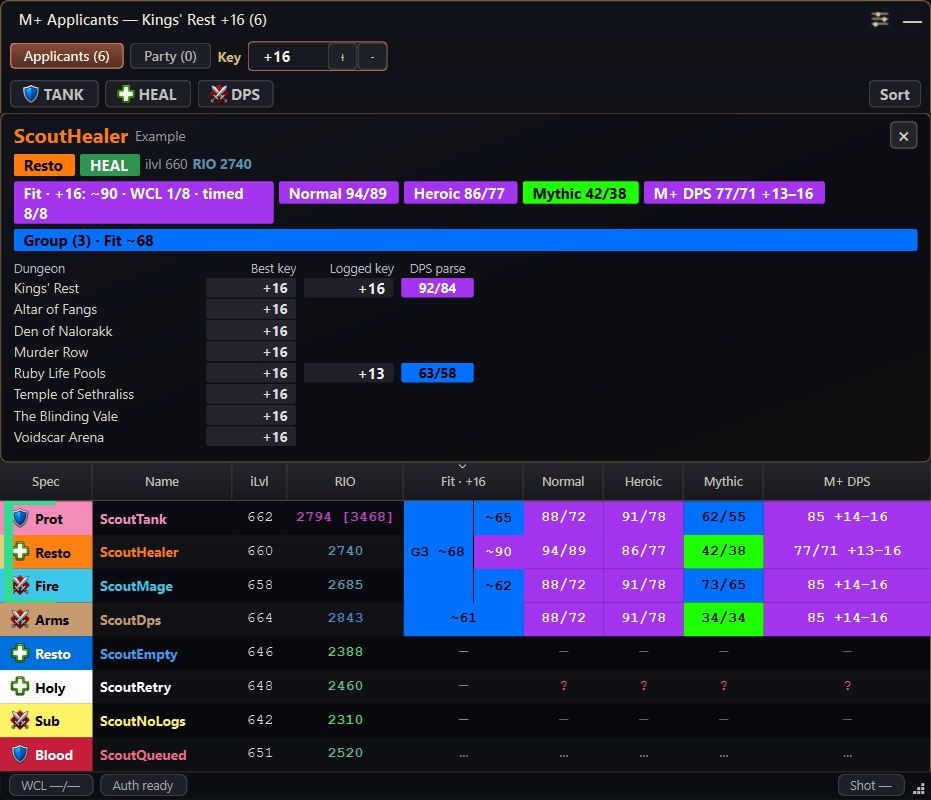This screenshot has height=800, width=931.
Task: Click the Sub swords icon for ScoutNoLogs
Action: coord(20,721)
